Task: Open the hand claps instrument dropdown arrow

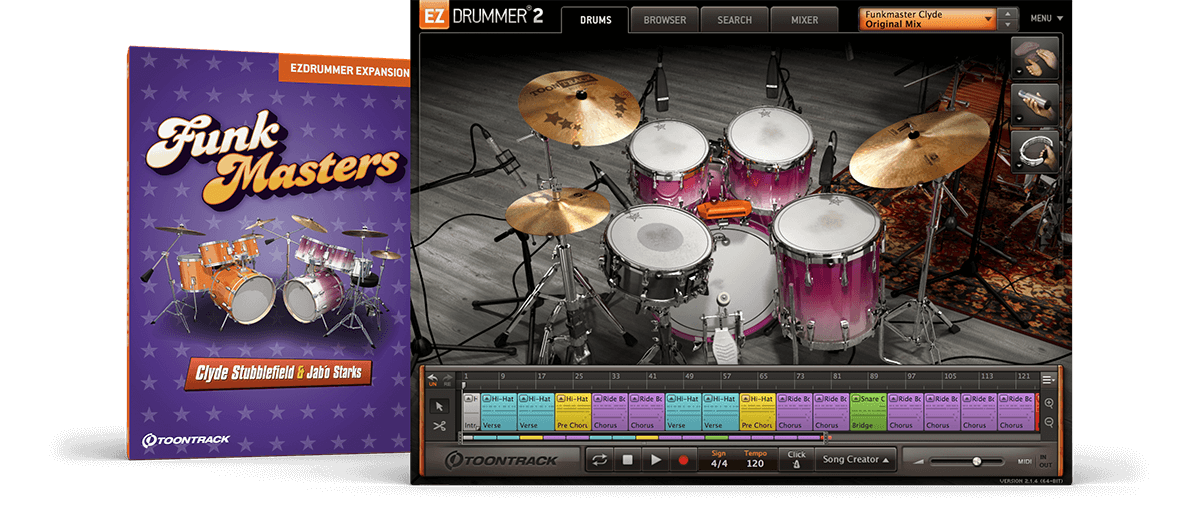Action: (x=1019, y=72)
